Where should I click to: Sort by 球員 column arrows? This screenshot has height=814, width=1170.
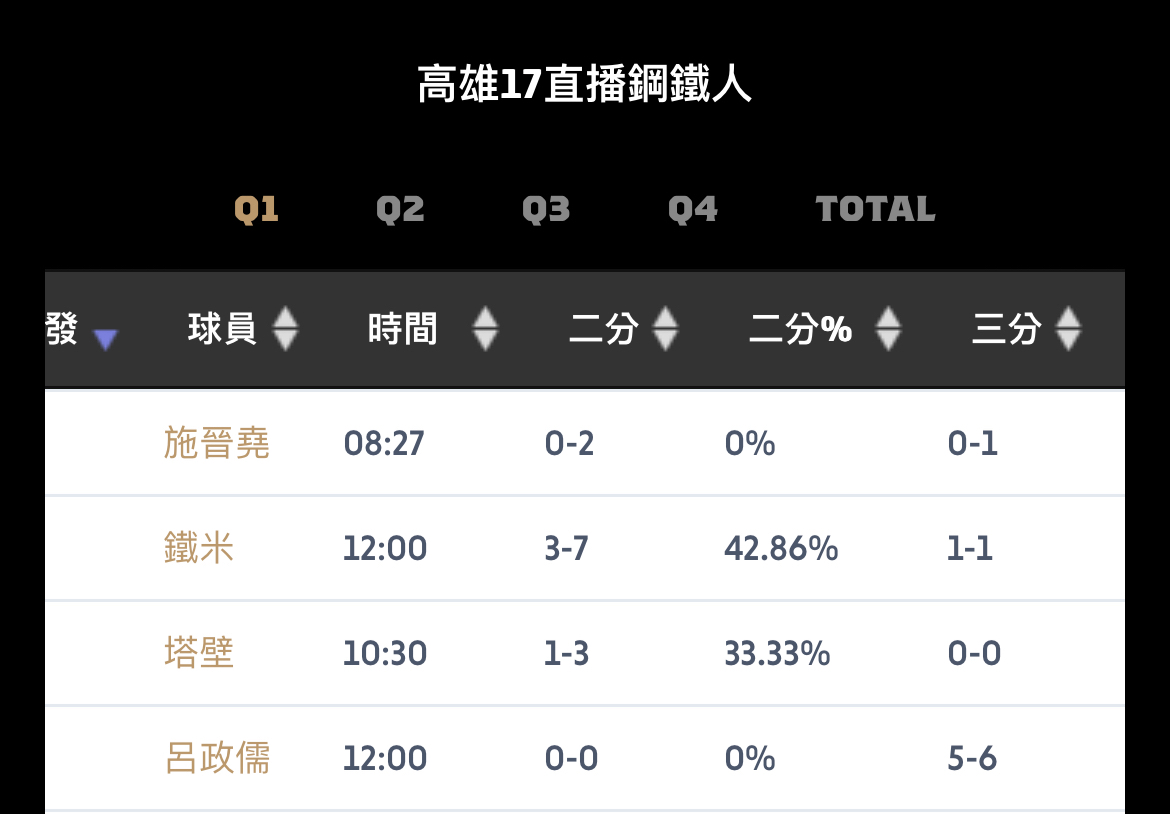pyautogui.click(x=285, y=328)
